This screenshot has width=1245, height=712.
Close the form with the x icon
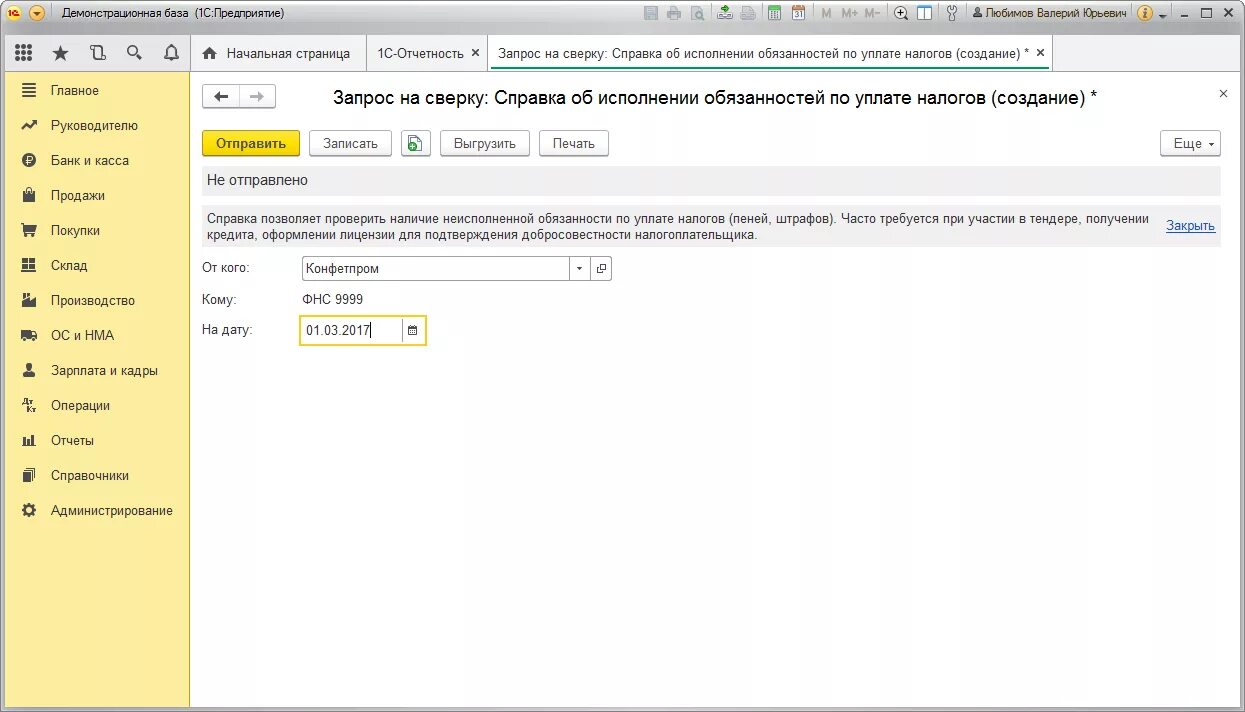click(x=1222, y=93)
